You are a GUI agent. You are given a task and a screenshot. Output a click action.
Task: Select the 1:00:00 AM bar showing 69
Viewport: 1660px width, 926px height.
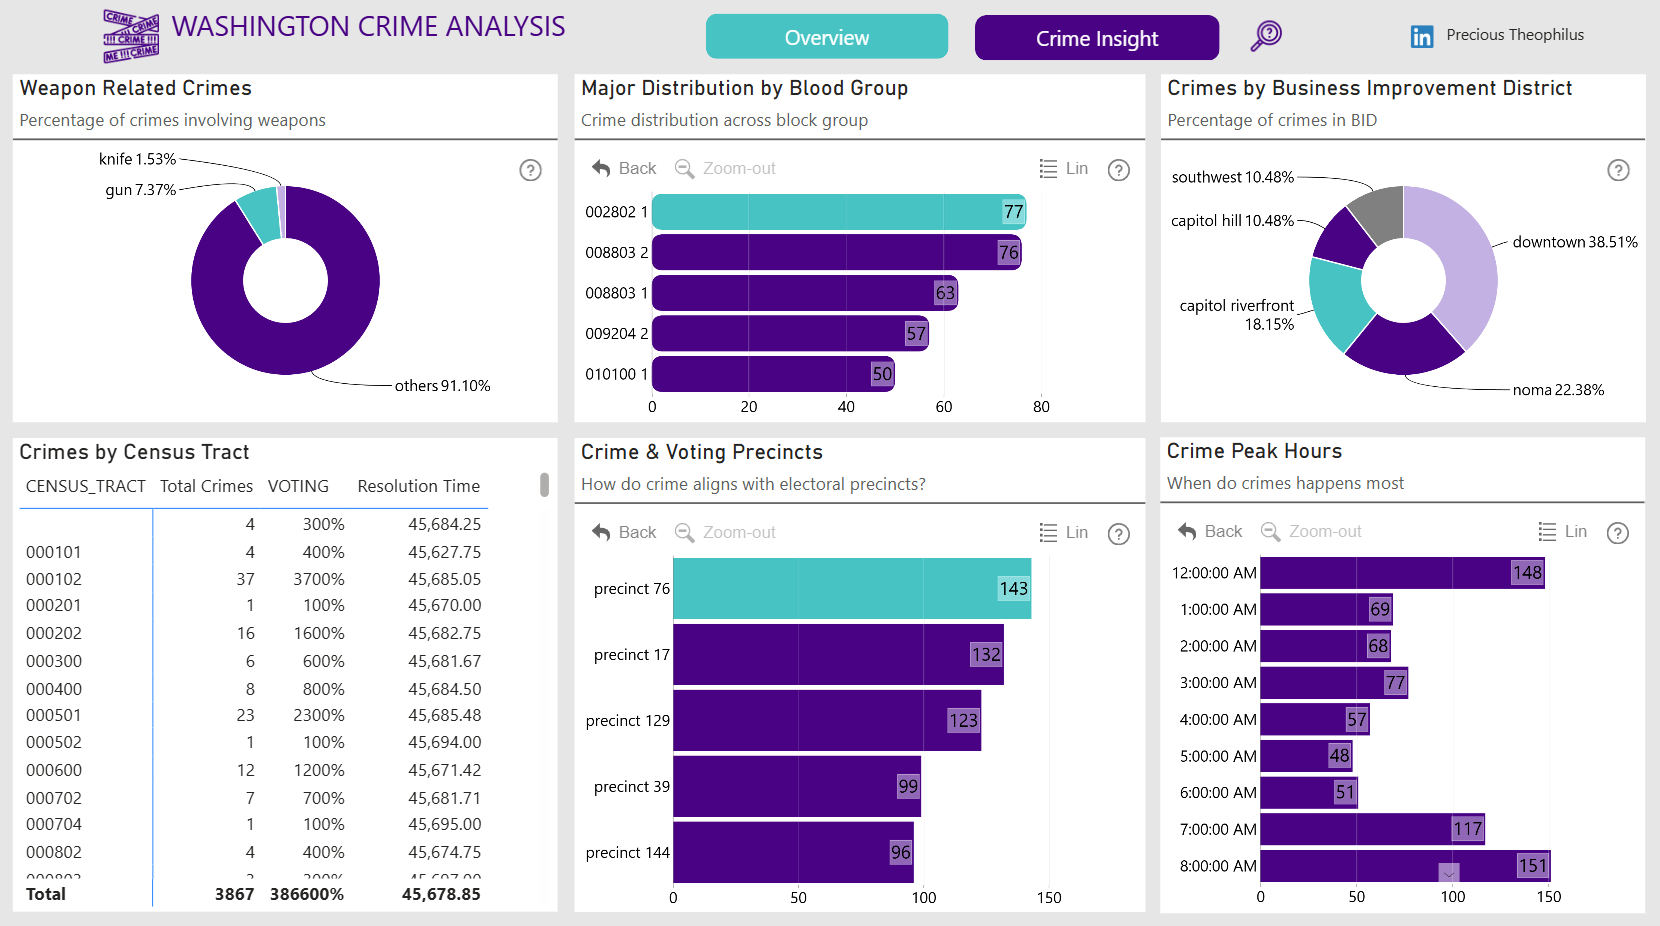click(x=1327, y=609)
